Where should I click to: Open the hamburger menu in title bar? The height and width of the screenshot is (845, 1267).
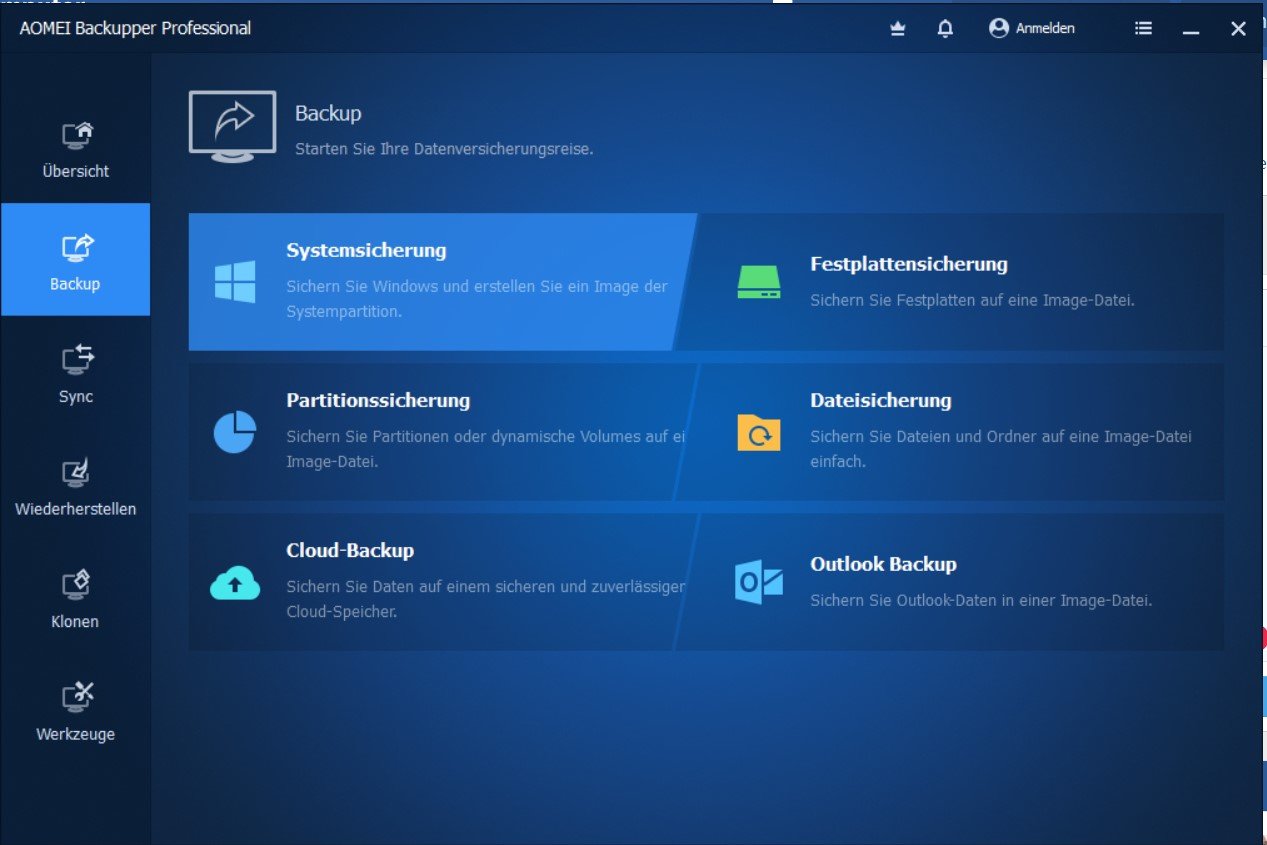1143,28
